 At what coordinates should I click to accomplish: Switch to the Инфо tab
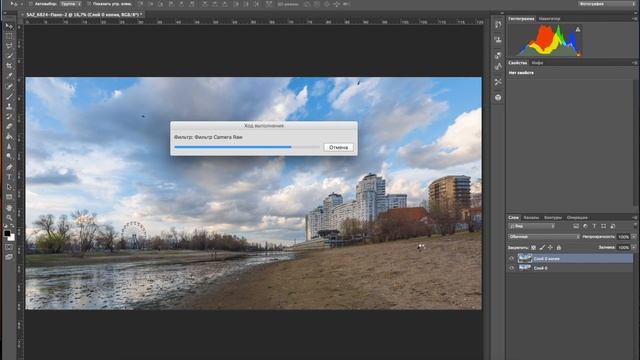coord(537,63)
